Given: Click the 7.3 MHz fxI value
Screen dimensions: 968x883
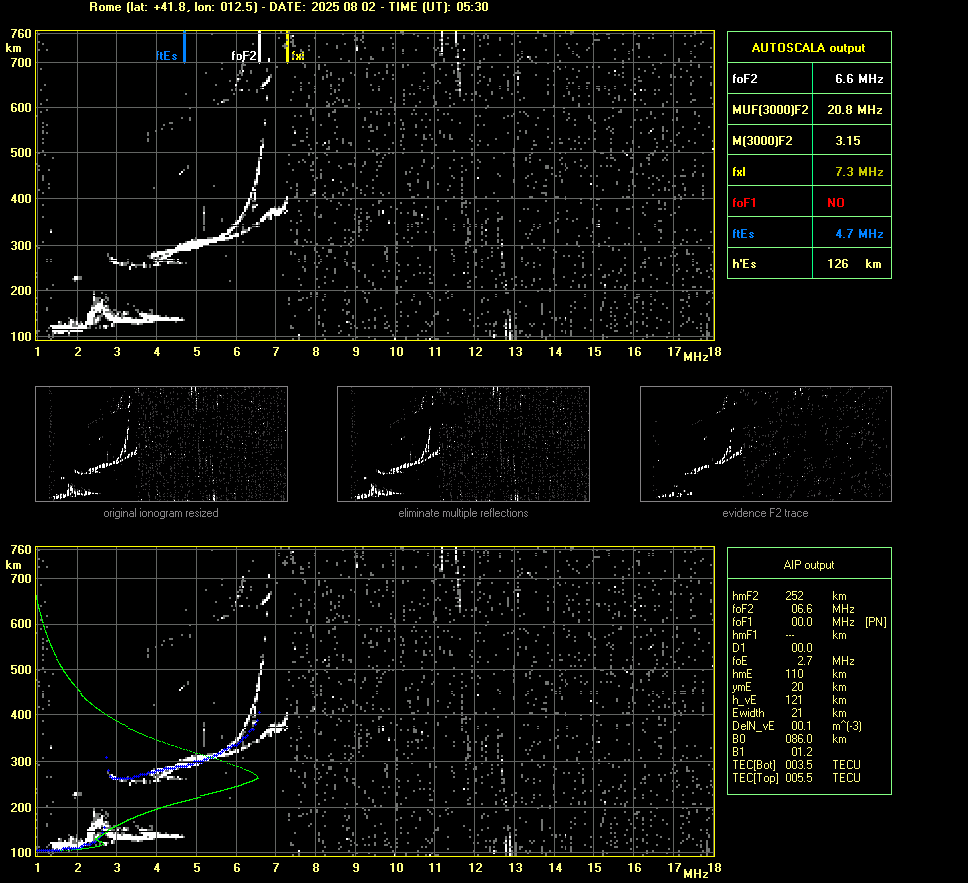Looking at the screenshot, I should [859, 172].
